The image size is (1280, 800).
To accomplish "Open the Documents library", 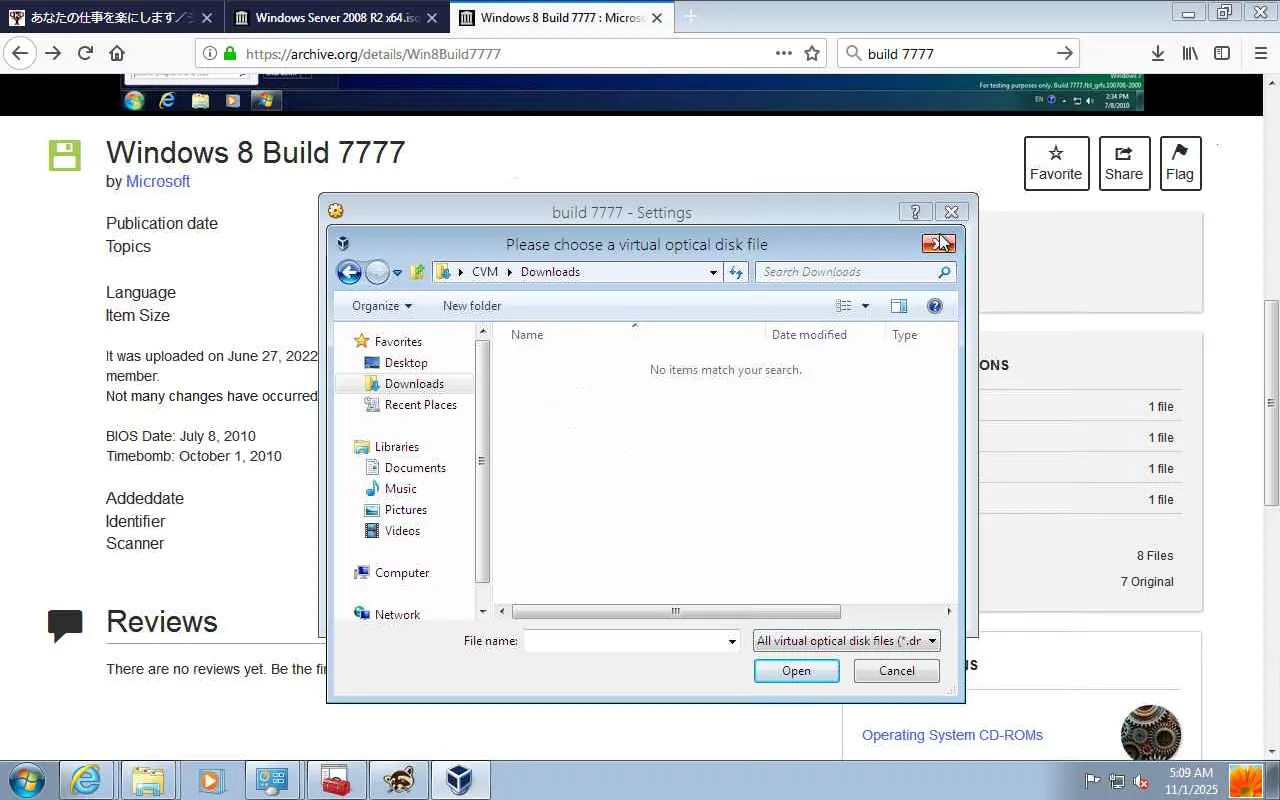I will click(x=415, y=468).
